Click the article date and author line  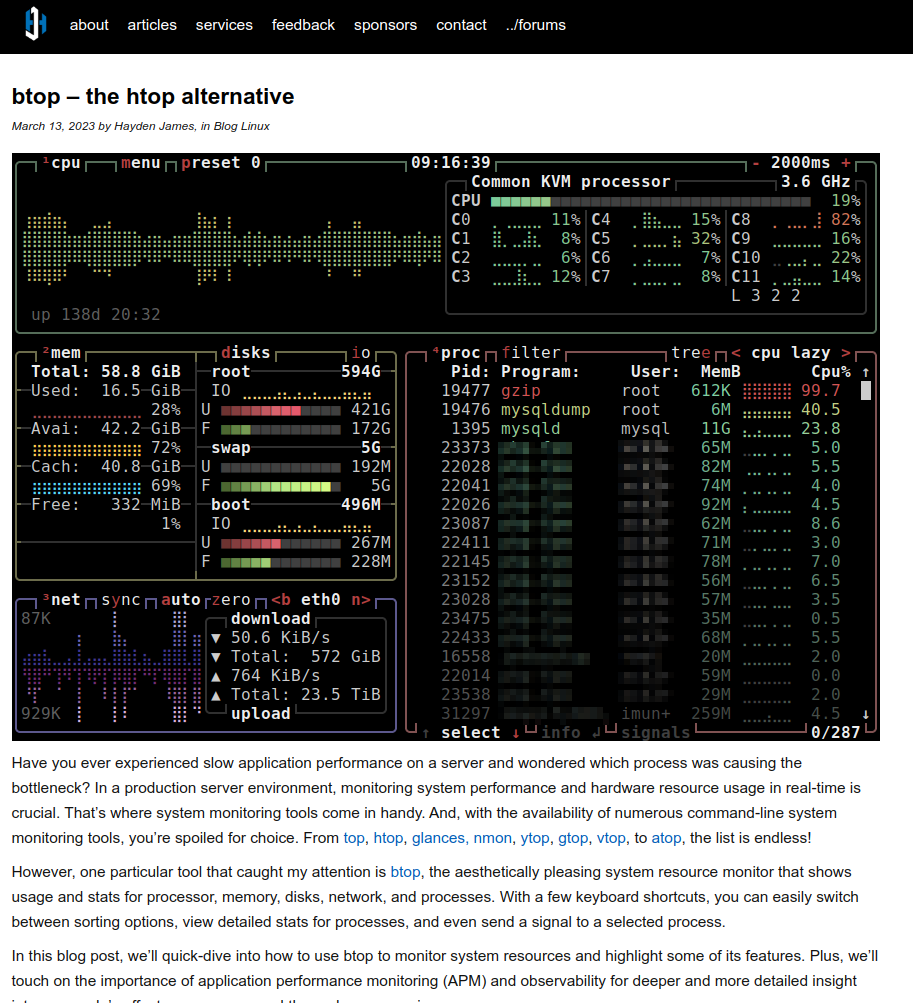(x=140, y=126)
